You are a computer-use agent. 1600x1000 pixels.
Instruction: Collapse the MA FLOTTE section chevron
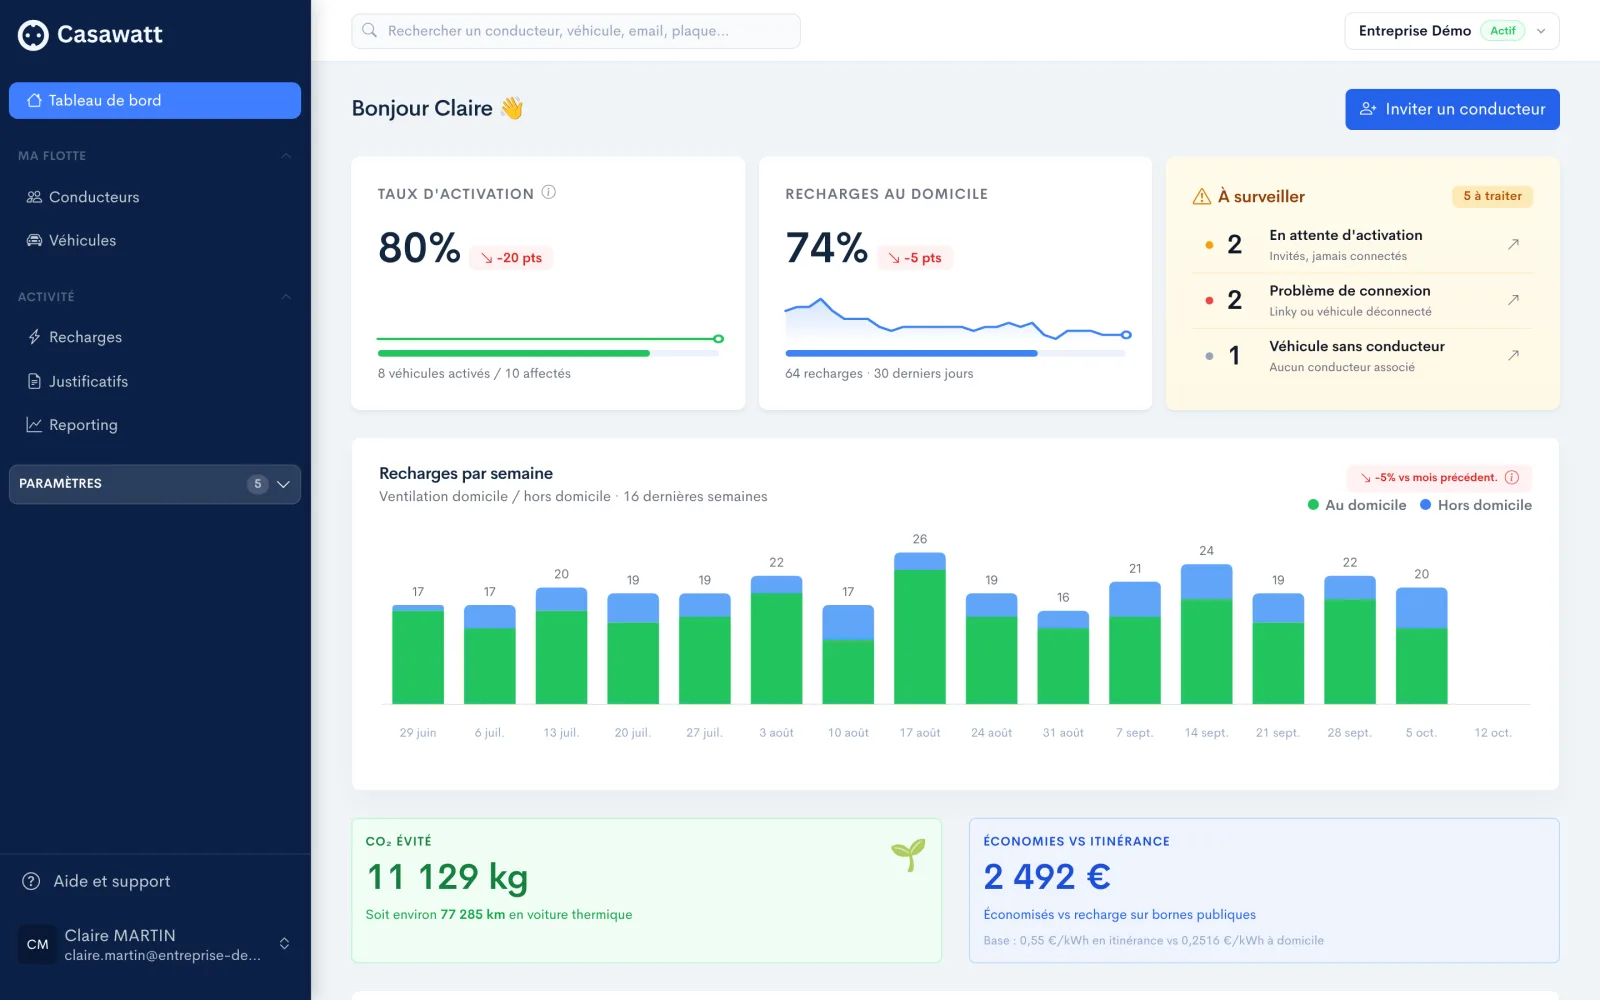click(x=286, y=156)
